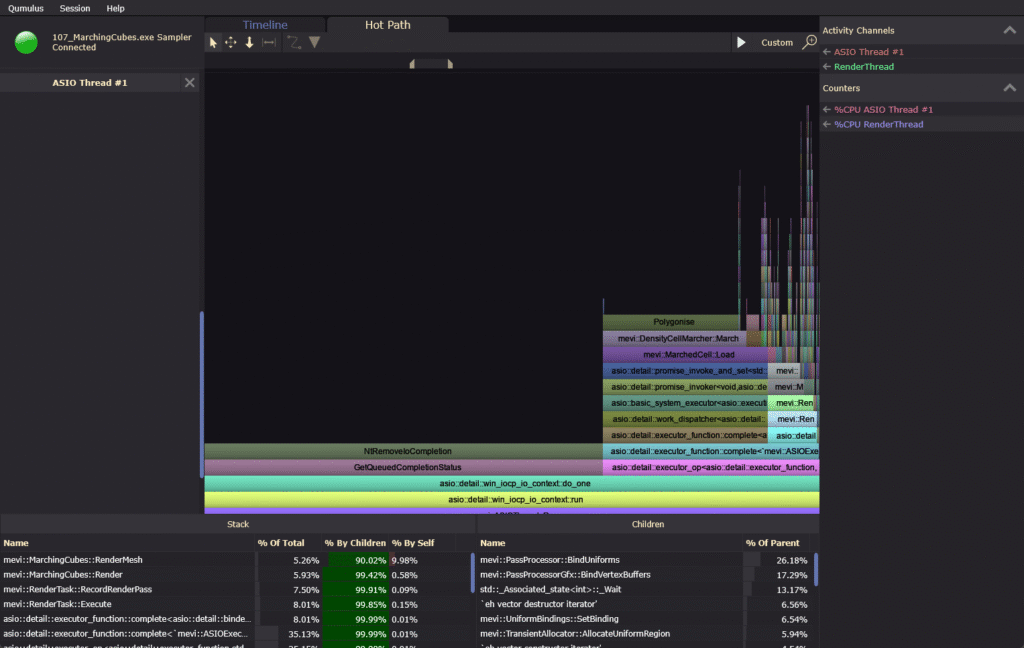
Task: Select the mevi::MarchingCubes::RenderMesh stack row
Action: (72, 560)
